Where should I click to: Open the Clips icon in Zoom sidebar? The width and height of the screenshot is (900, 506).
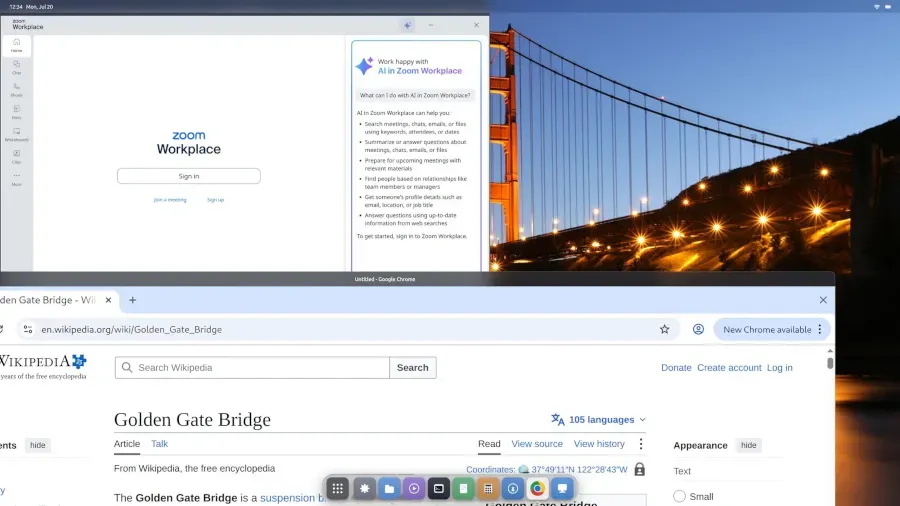point(16,157)
